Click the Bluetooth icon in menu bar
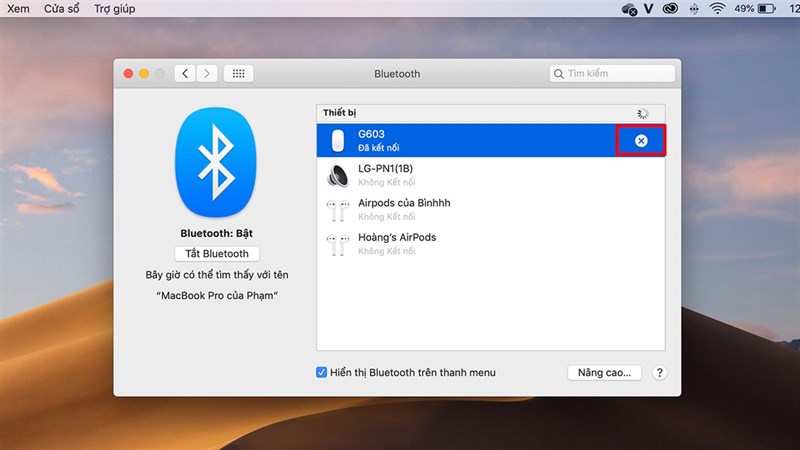This screenshot has height=450, width=800. pyautogui.click(x=694, y=9)
